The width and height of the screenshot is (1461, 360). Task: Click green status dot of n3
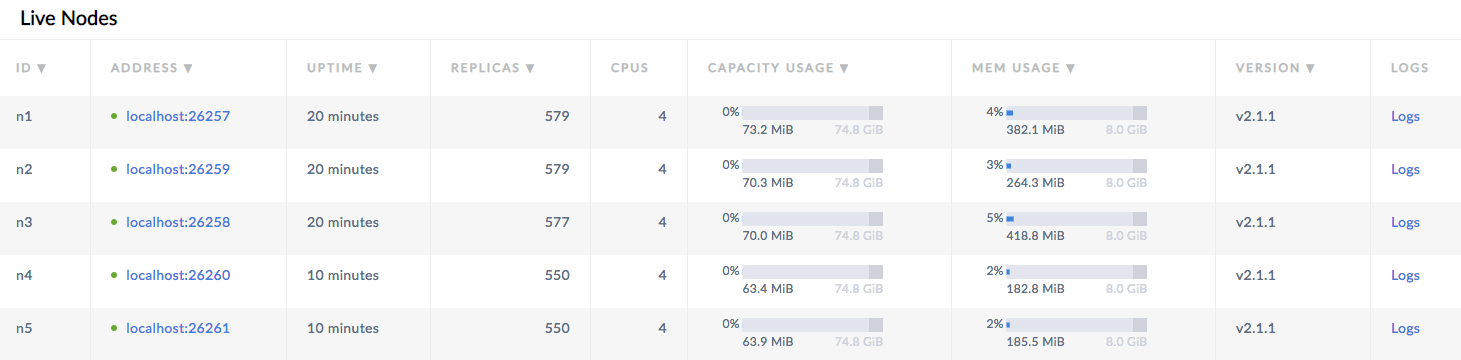[114, 222]
